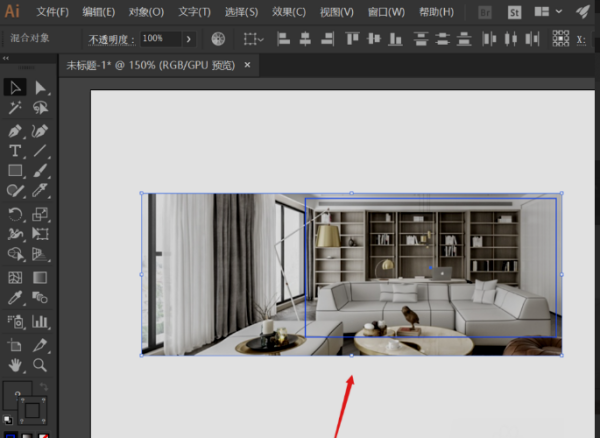Close the 未标题-1 document tab

tap(248, 65)
